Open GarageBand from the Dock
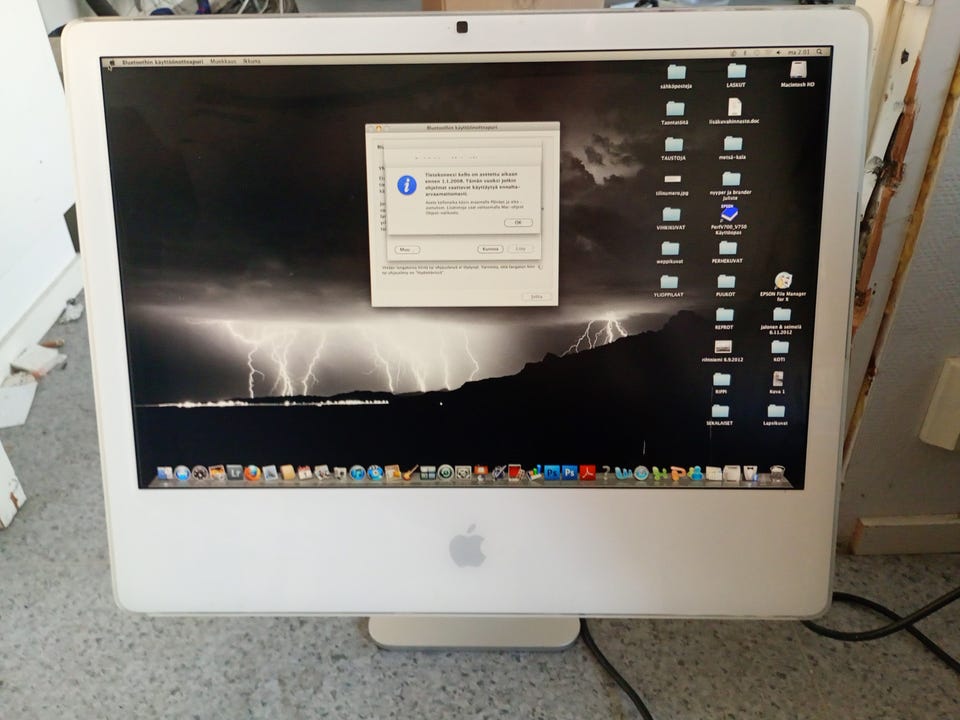 click(x=410, y=473)
